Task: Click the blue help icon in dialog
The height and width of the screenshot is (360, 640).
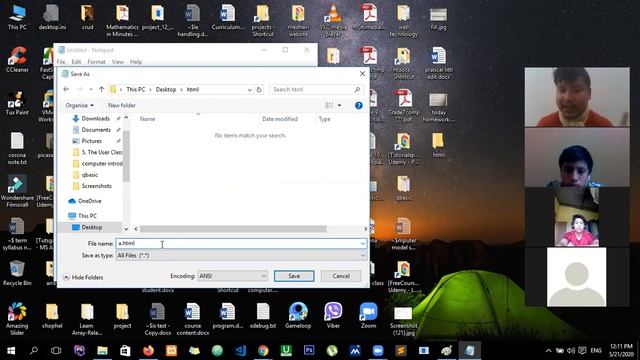Action: click(358, 106)
